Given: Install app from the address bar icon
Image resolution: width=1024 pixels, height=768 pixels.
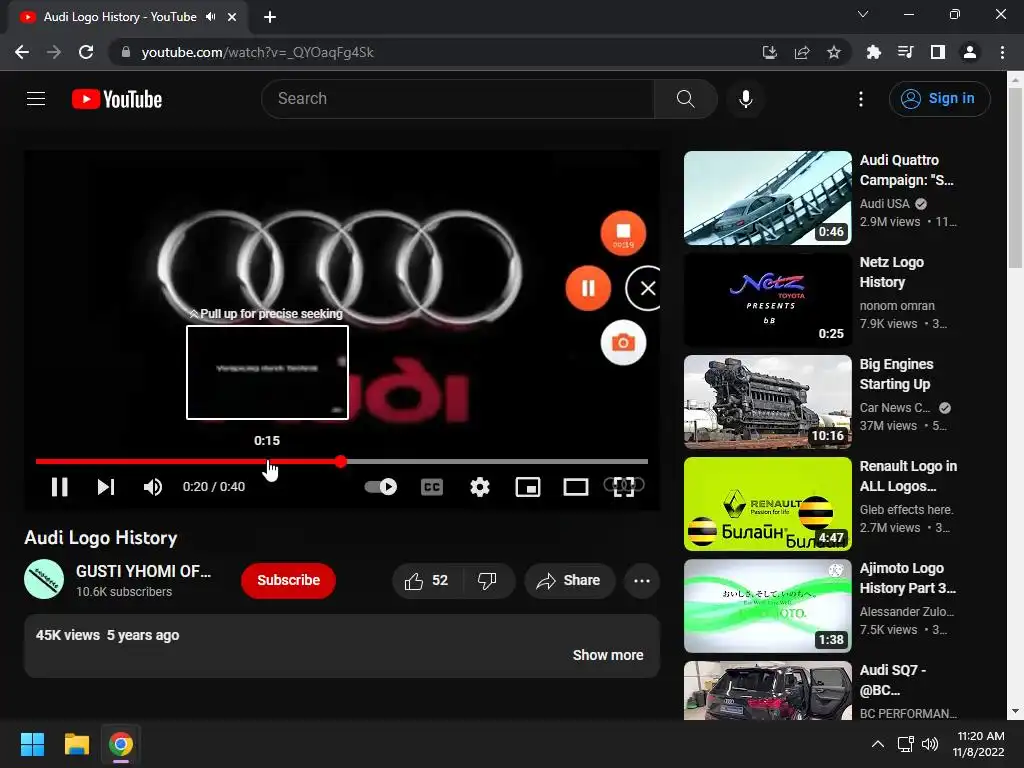Looking at the screenshot, I should tap(770, 52).
